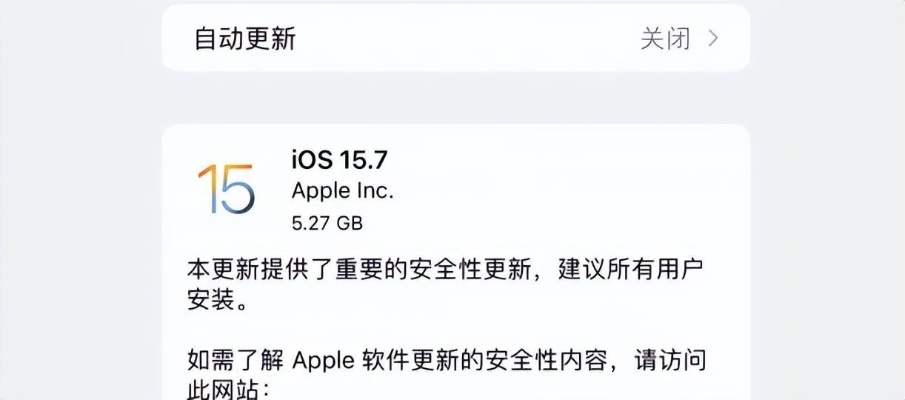
Task: Click the Apple Inc. developer name
Action: [x=342, y=190]
